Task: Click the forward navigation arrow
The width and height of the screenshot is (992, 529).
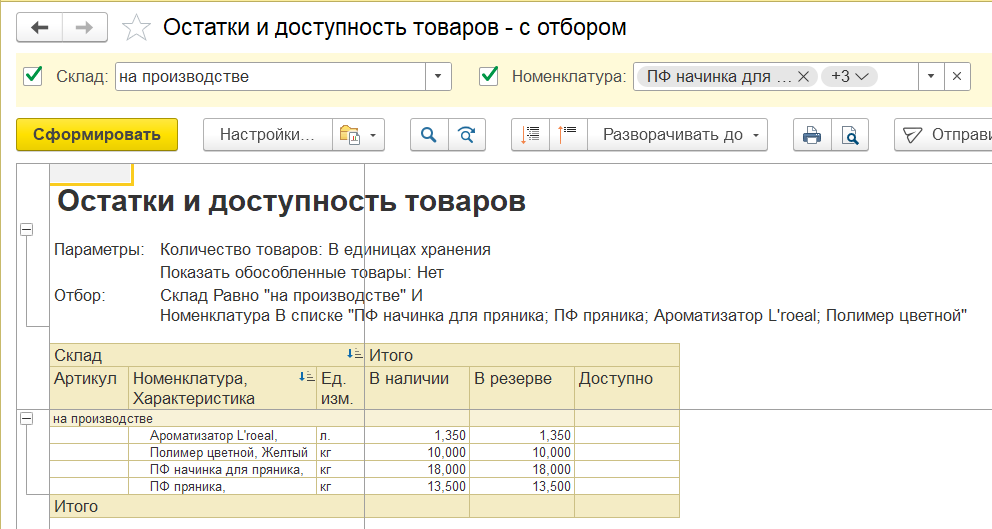Action: pos(84,27)
